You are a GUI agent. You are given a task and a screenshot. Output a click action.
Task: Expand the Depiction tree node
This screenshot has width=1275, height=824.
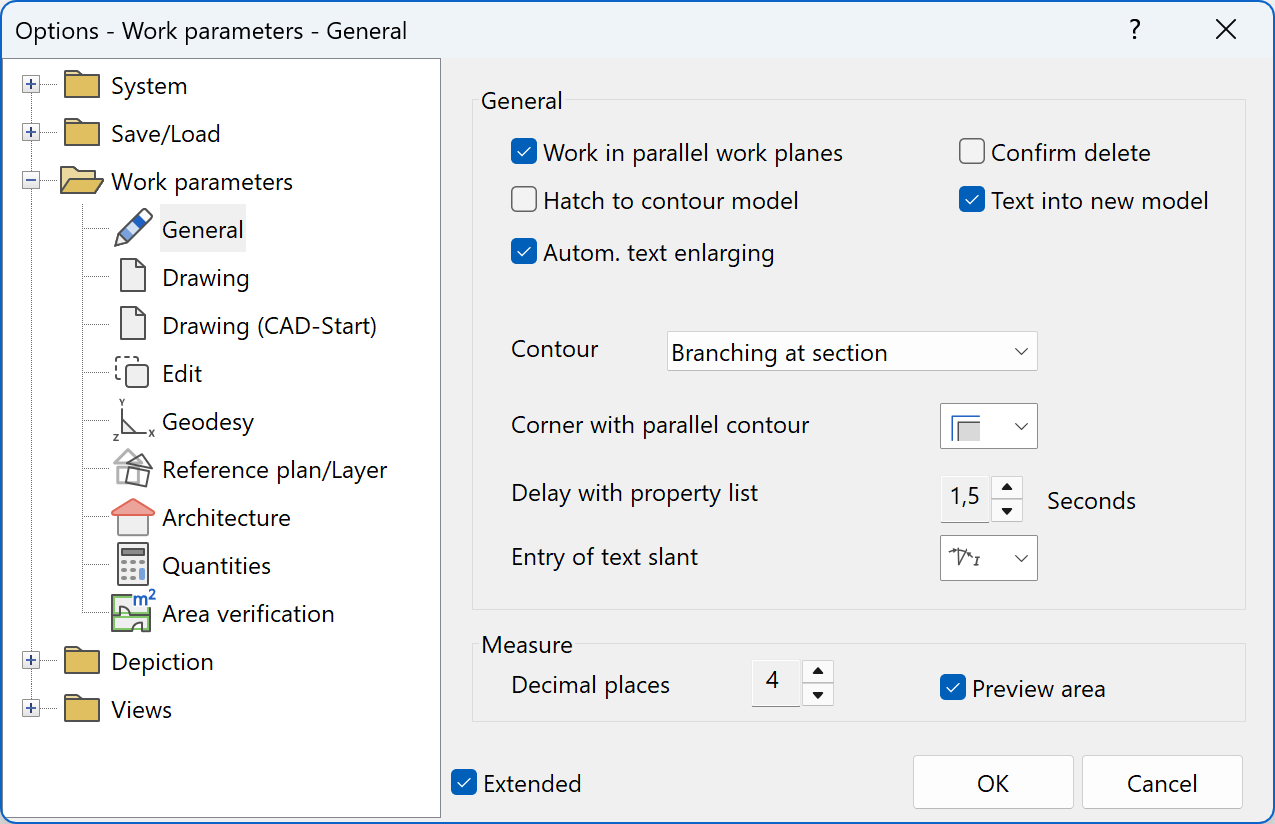pos(31,661)
